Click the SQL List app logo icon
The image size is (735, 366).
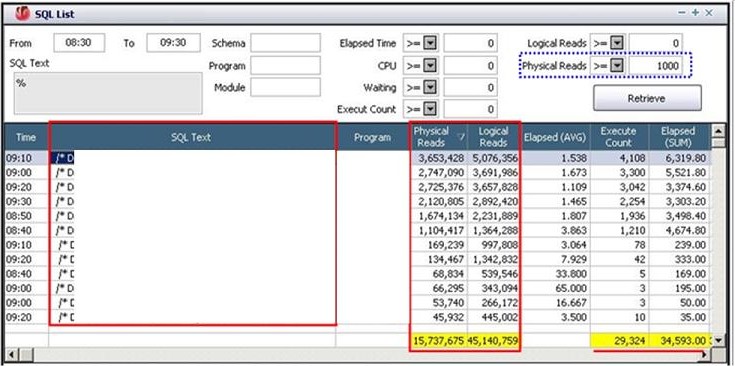pyautogui.click(x=22, y=14)
